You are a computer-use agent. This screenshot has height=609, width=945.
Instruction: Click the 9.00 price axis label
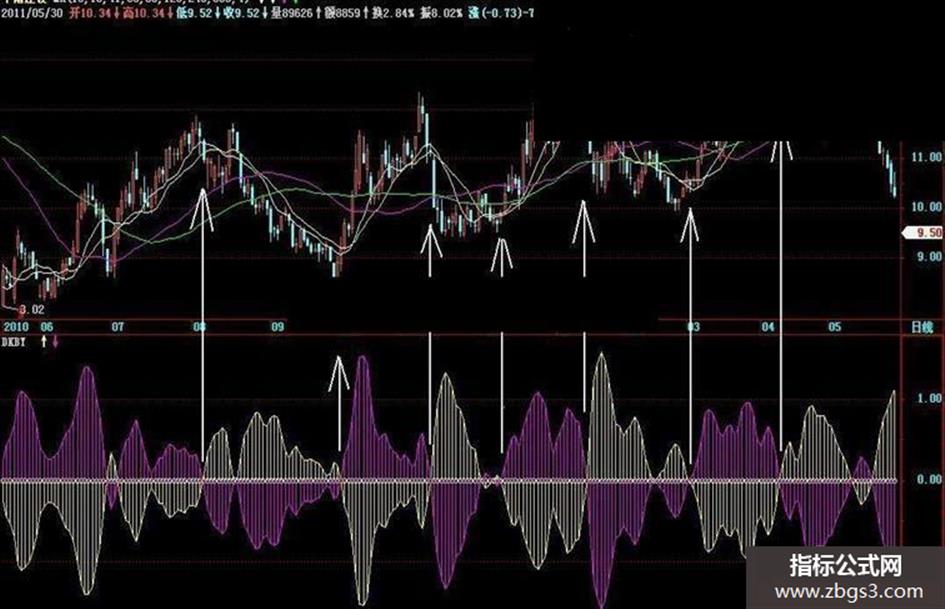929,256
